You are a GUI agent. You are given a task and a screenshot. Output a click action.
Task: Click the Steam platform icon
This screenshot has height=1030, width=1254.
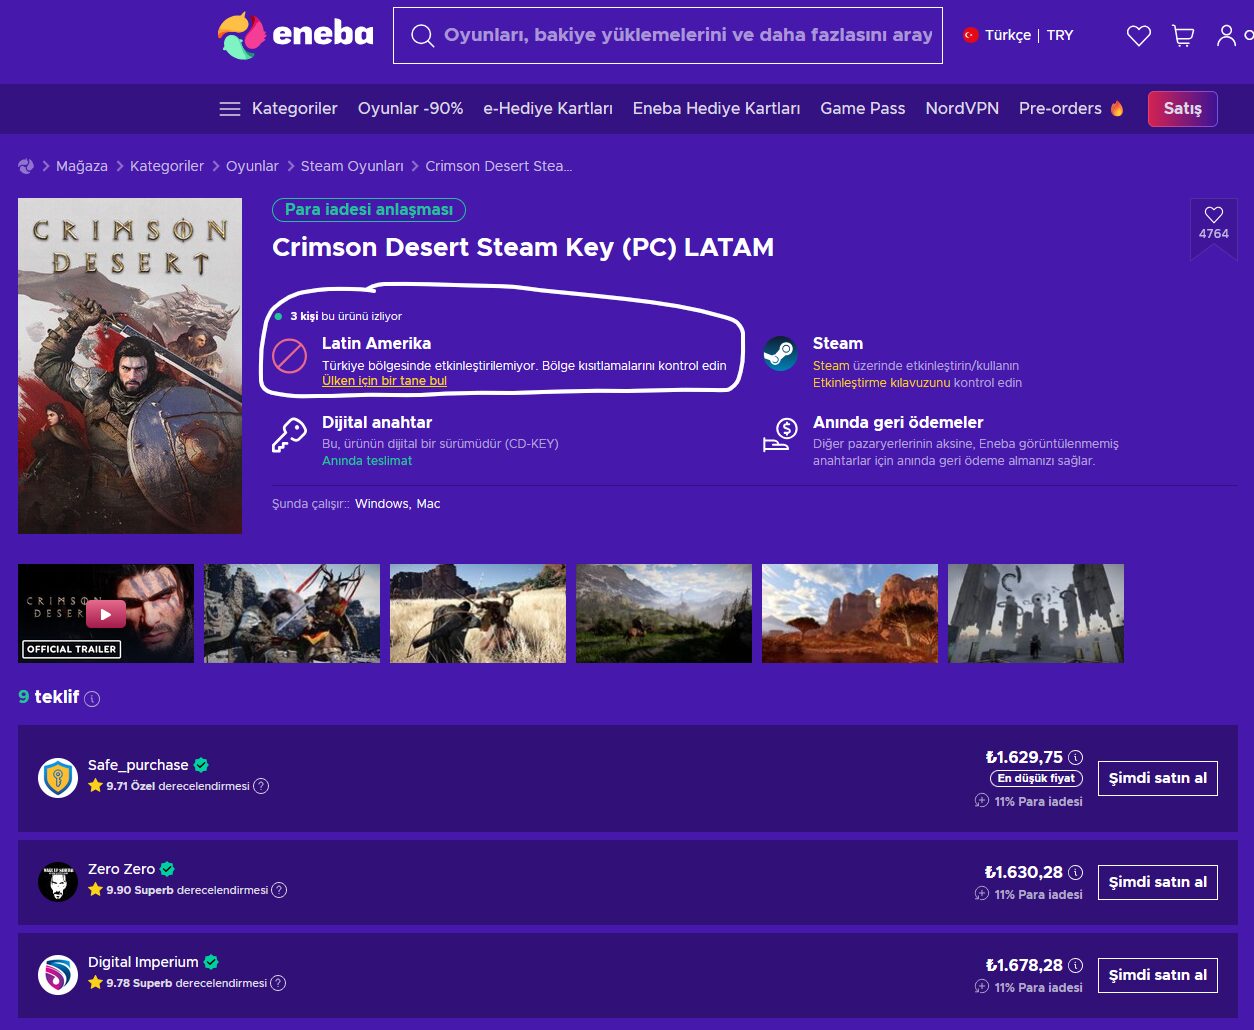tap(780, 353)
